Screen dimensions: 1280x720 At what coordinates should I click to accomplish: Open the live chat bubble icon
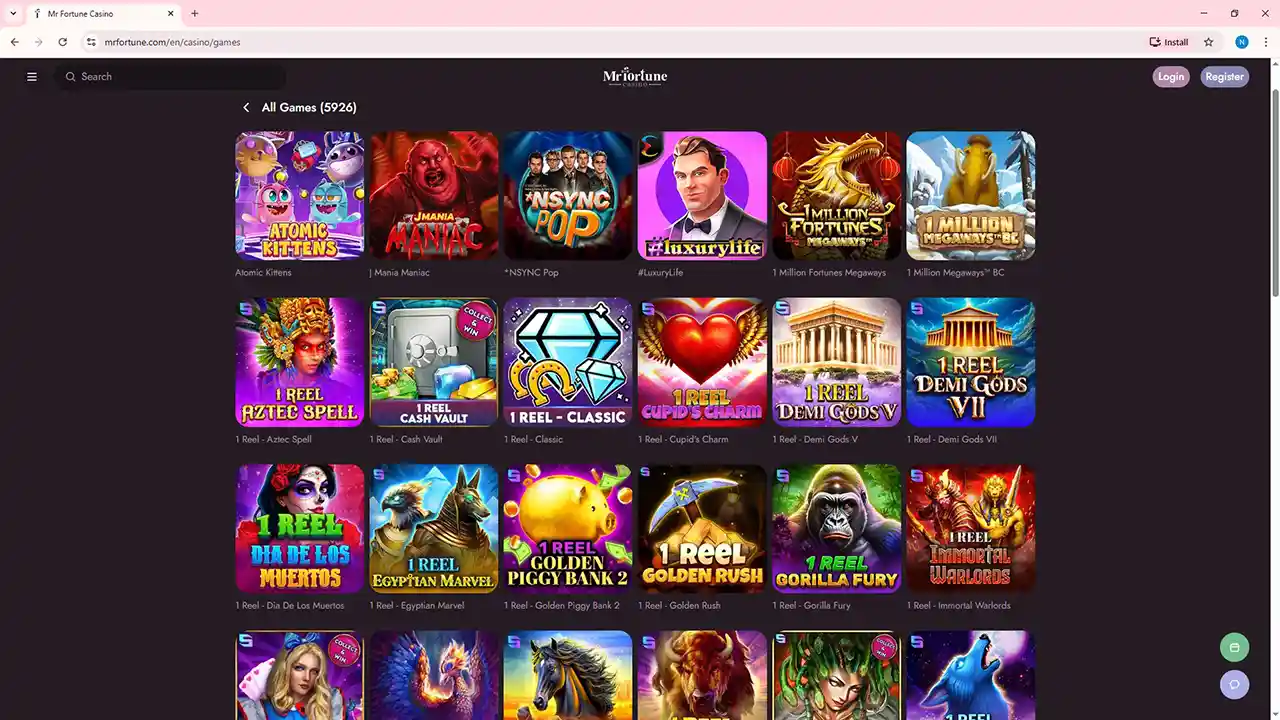click(1234, 684)
